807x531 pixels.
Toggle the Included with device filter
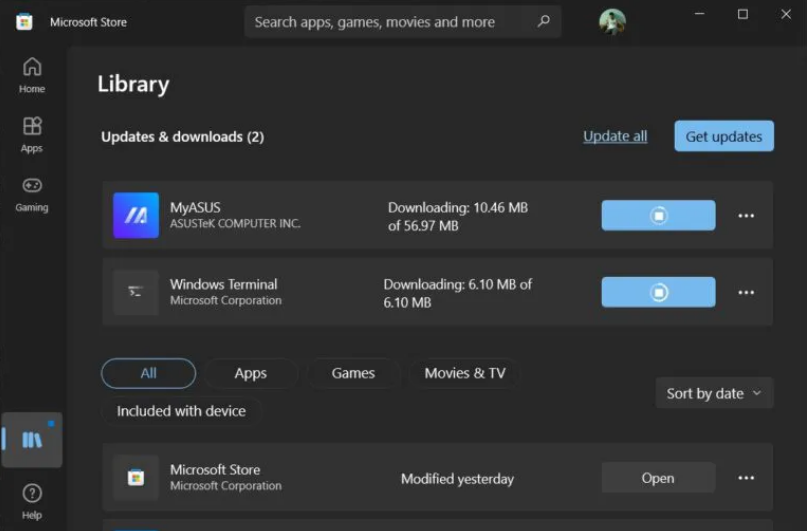(181, 411)
